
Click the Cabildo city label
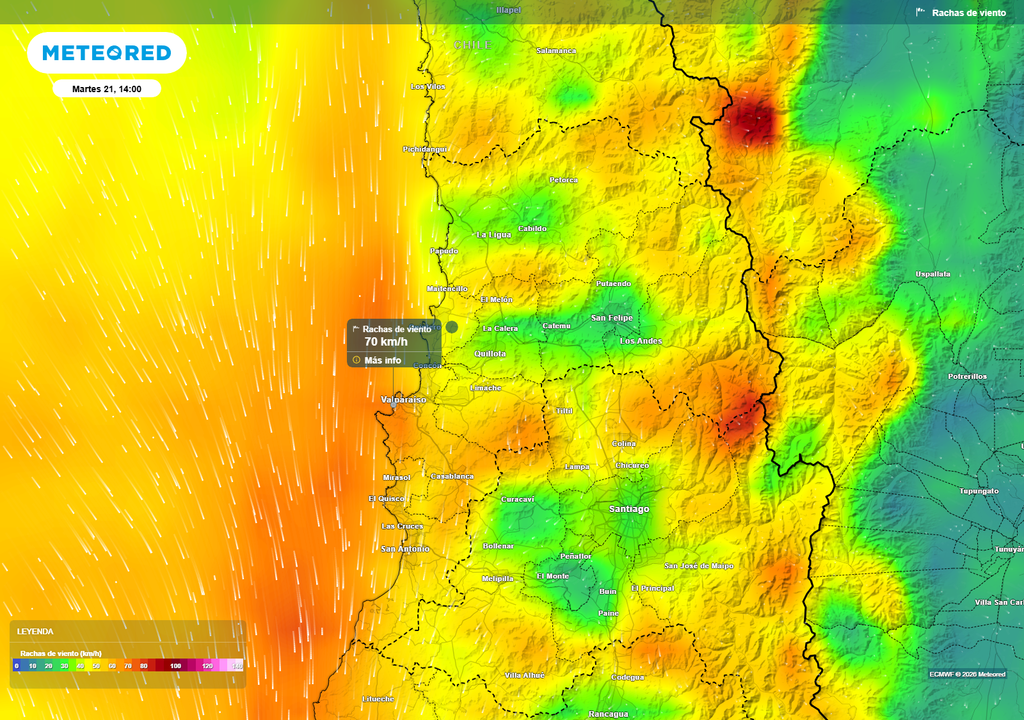(532, 229)
